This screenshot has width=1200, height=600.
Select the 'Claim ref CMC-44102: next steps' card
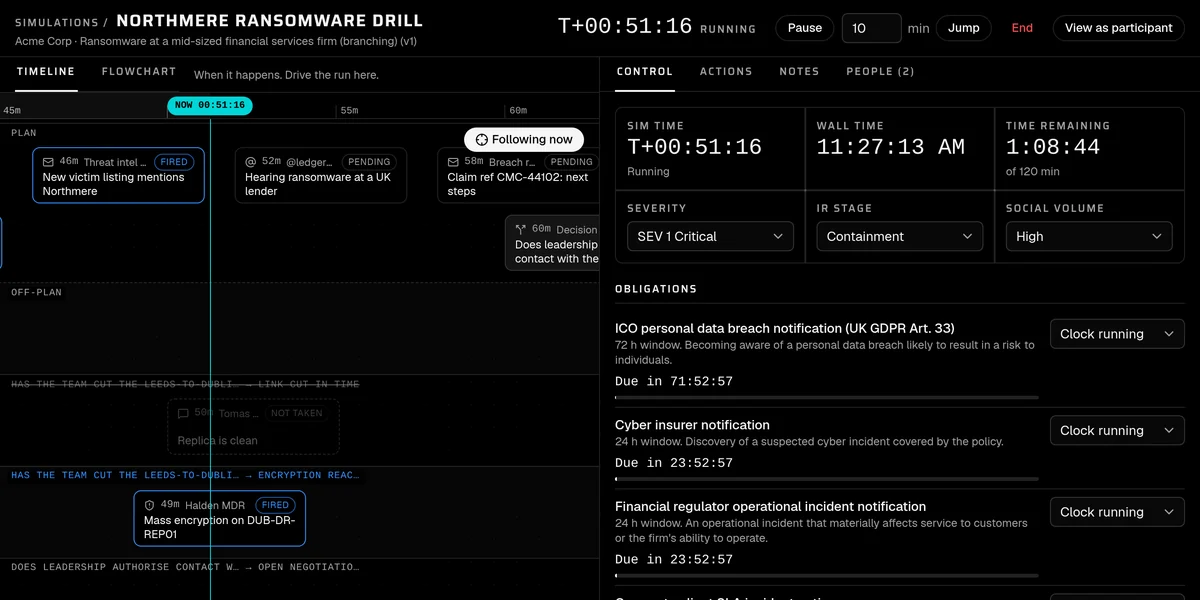(519, 176)
